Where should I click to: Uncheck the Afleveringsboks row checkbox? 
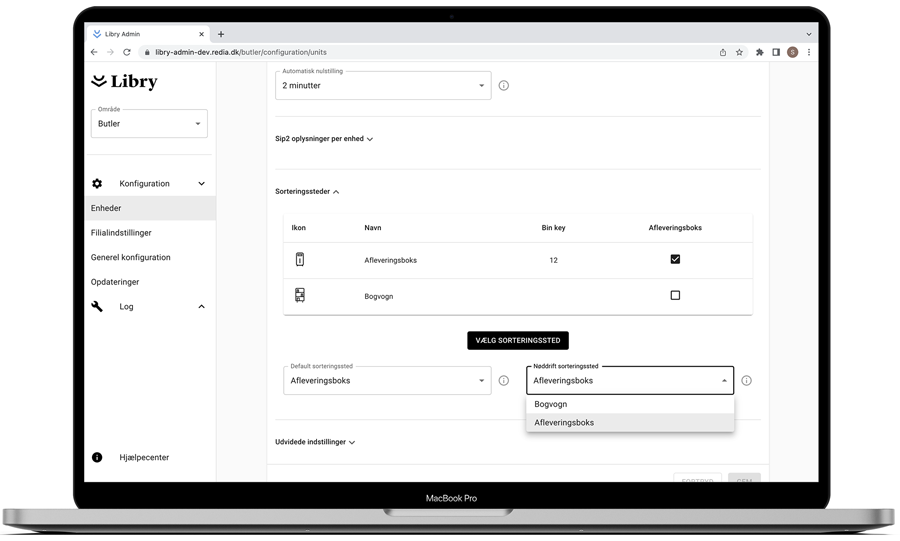(675, 260)
